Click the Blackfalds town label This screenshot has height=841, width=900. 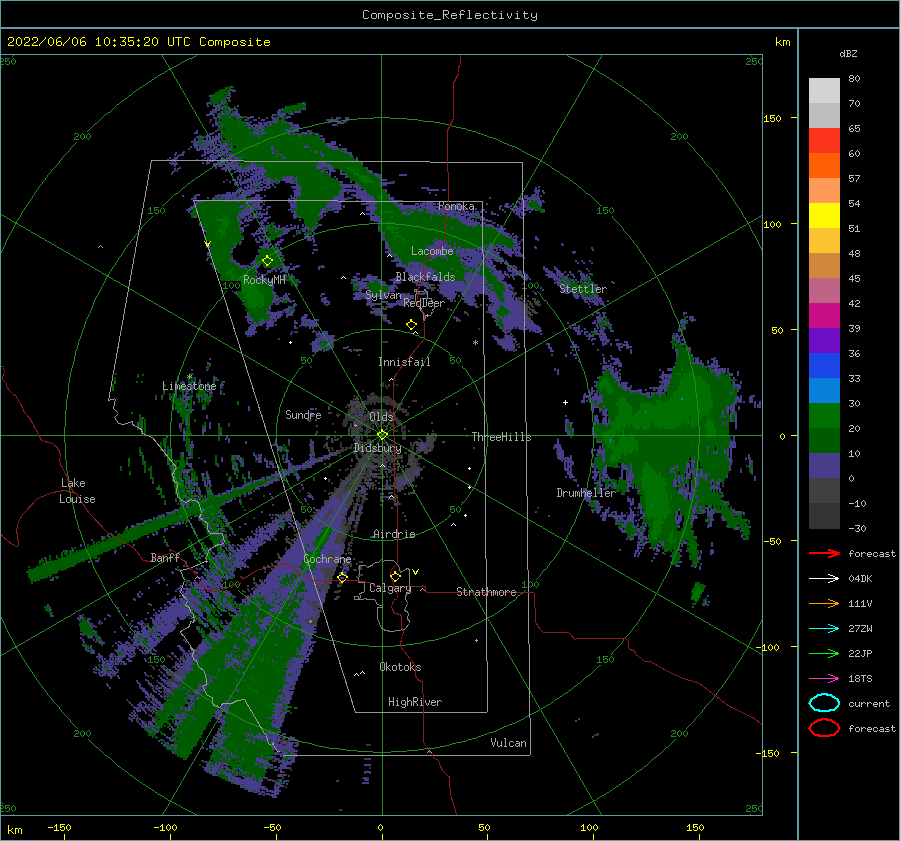pyautogui.click(x=425, y=277)
